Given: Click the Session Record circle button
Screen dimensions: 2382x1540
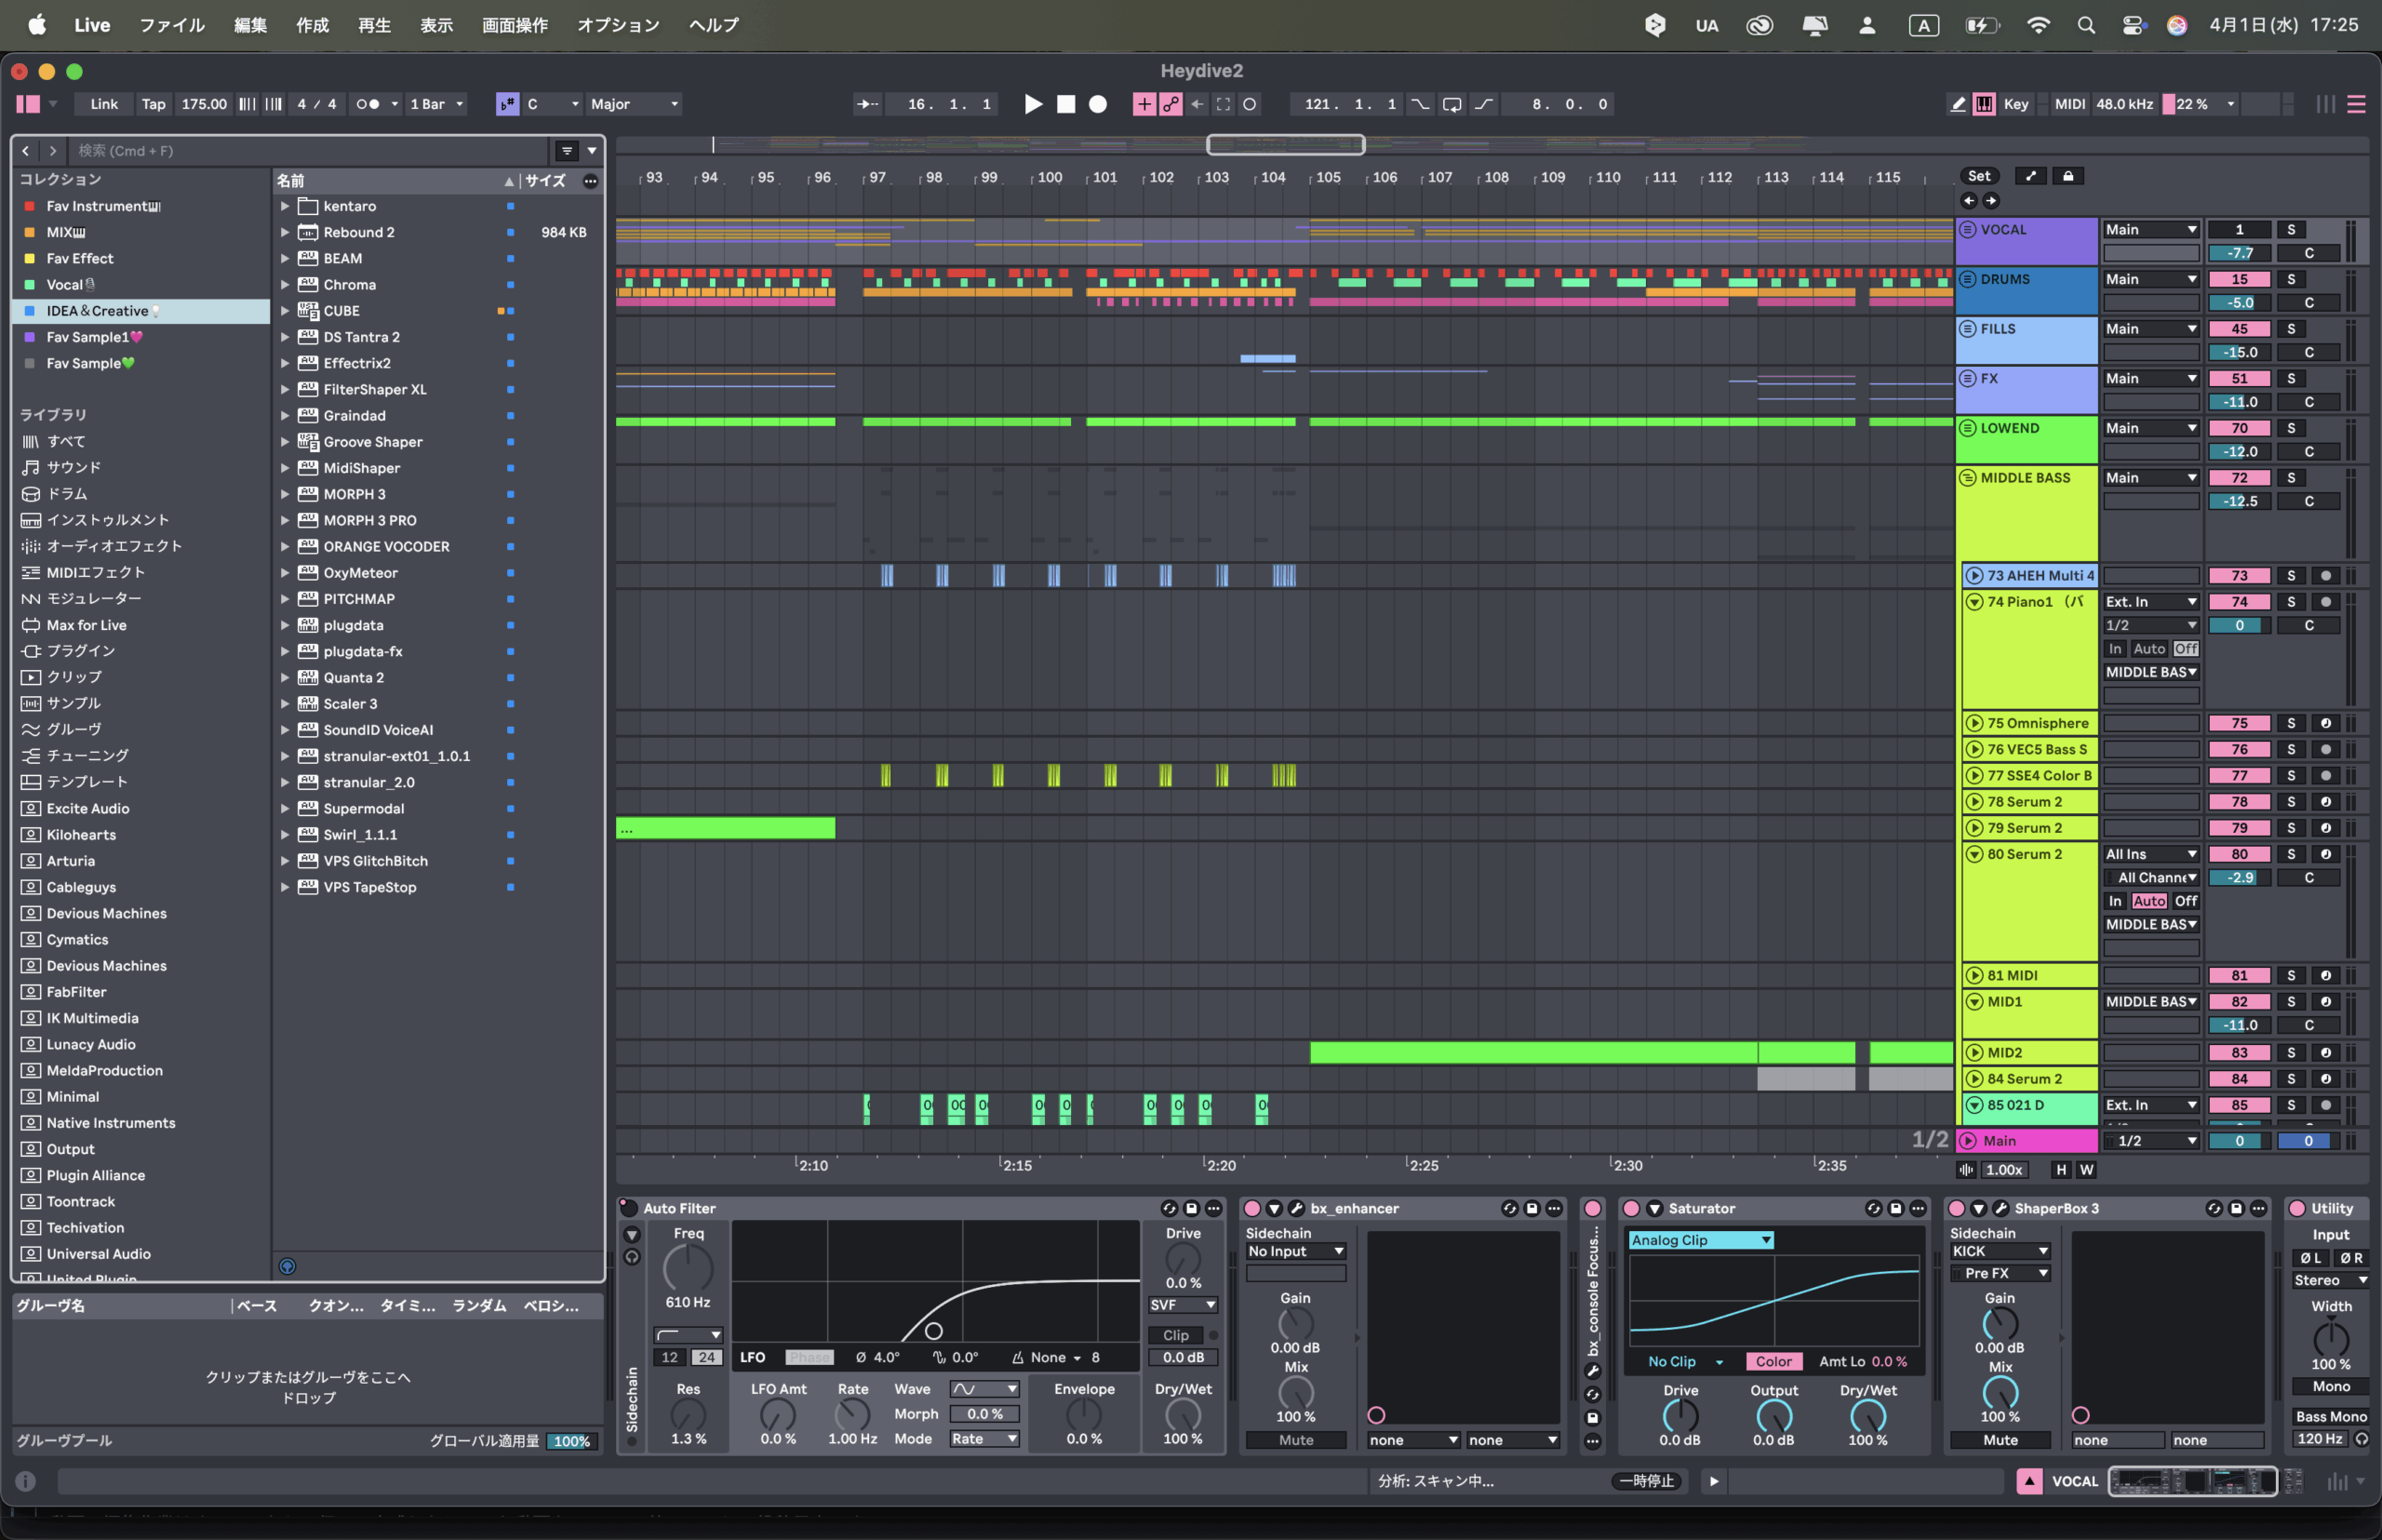Looking at the screenshot, I should (x=1249, y=104).
